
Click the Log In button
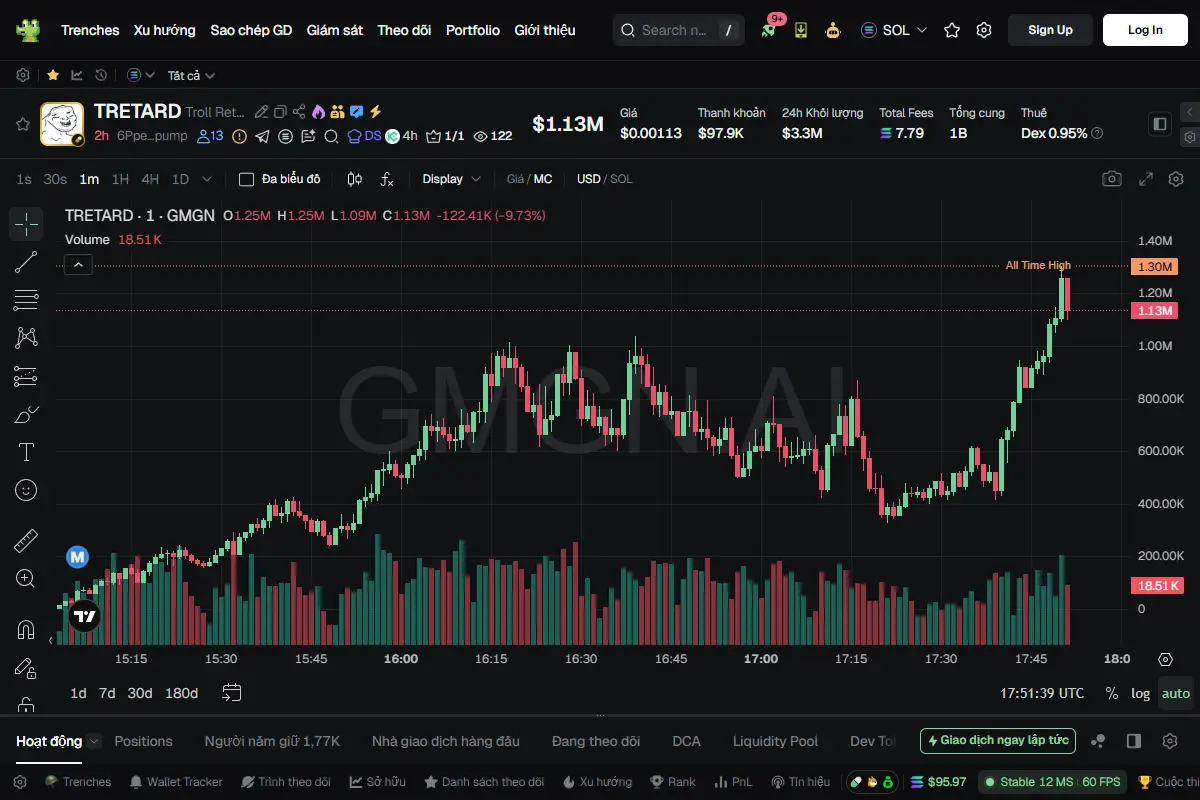(x=1145, y=30)
